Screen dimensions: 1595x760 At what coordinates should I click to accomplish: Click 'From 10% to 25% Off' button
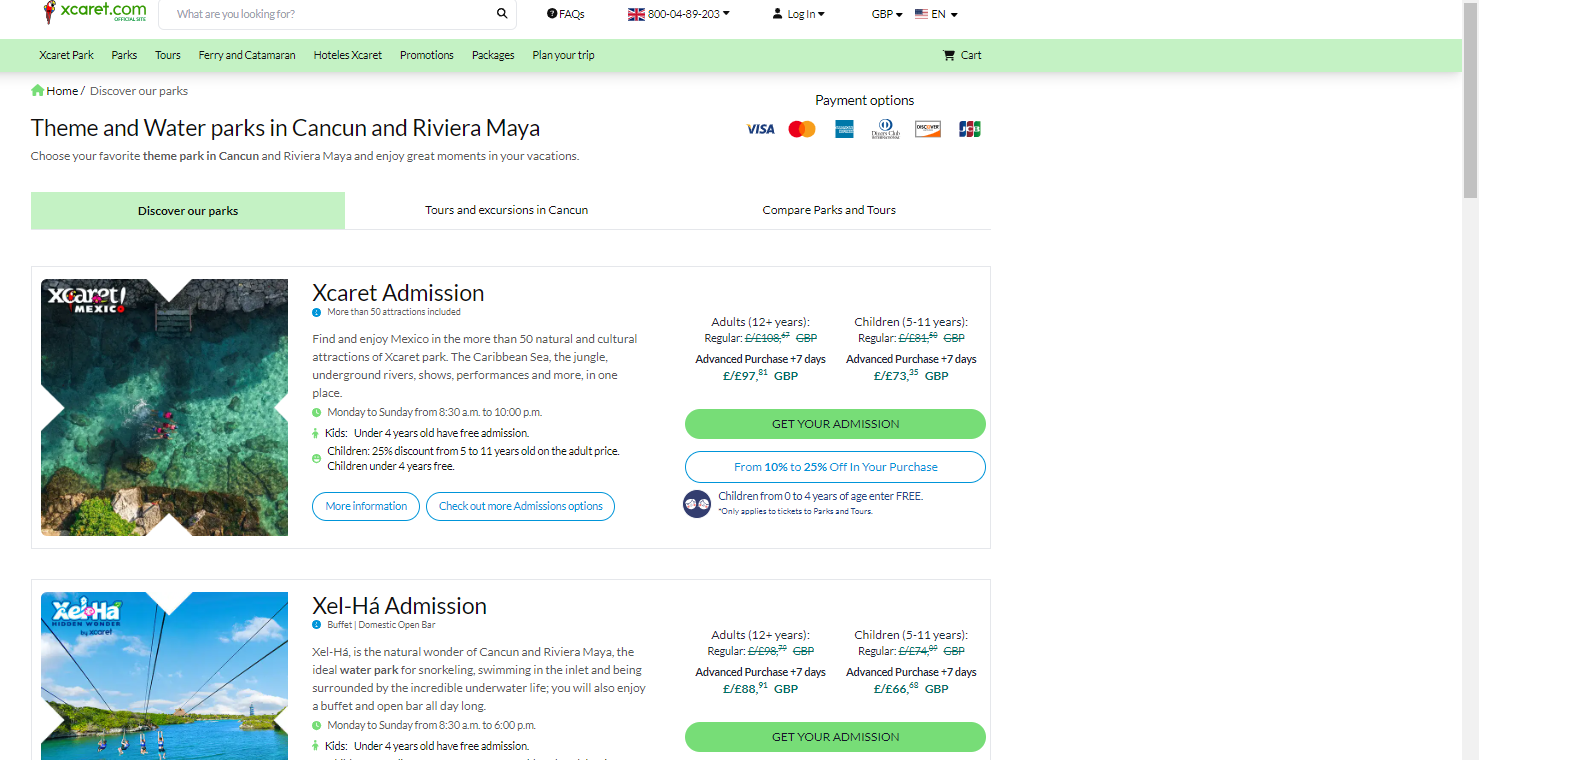pyautogui.click(x=835, y=467)
